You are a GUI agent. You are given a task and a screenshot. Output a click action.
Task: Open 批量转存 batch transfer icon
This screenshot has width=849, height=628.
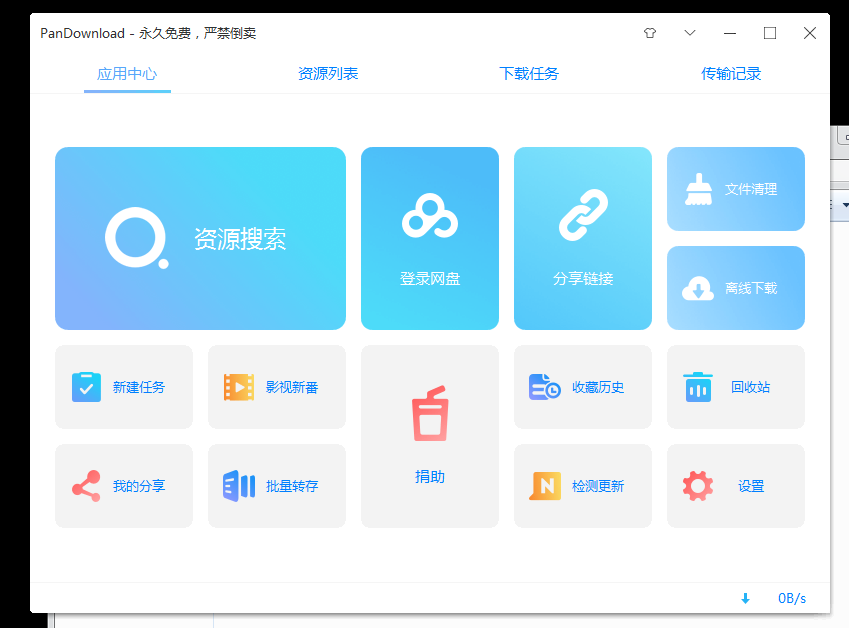point(239,486)
